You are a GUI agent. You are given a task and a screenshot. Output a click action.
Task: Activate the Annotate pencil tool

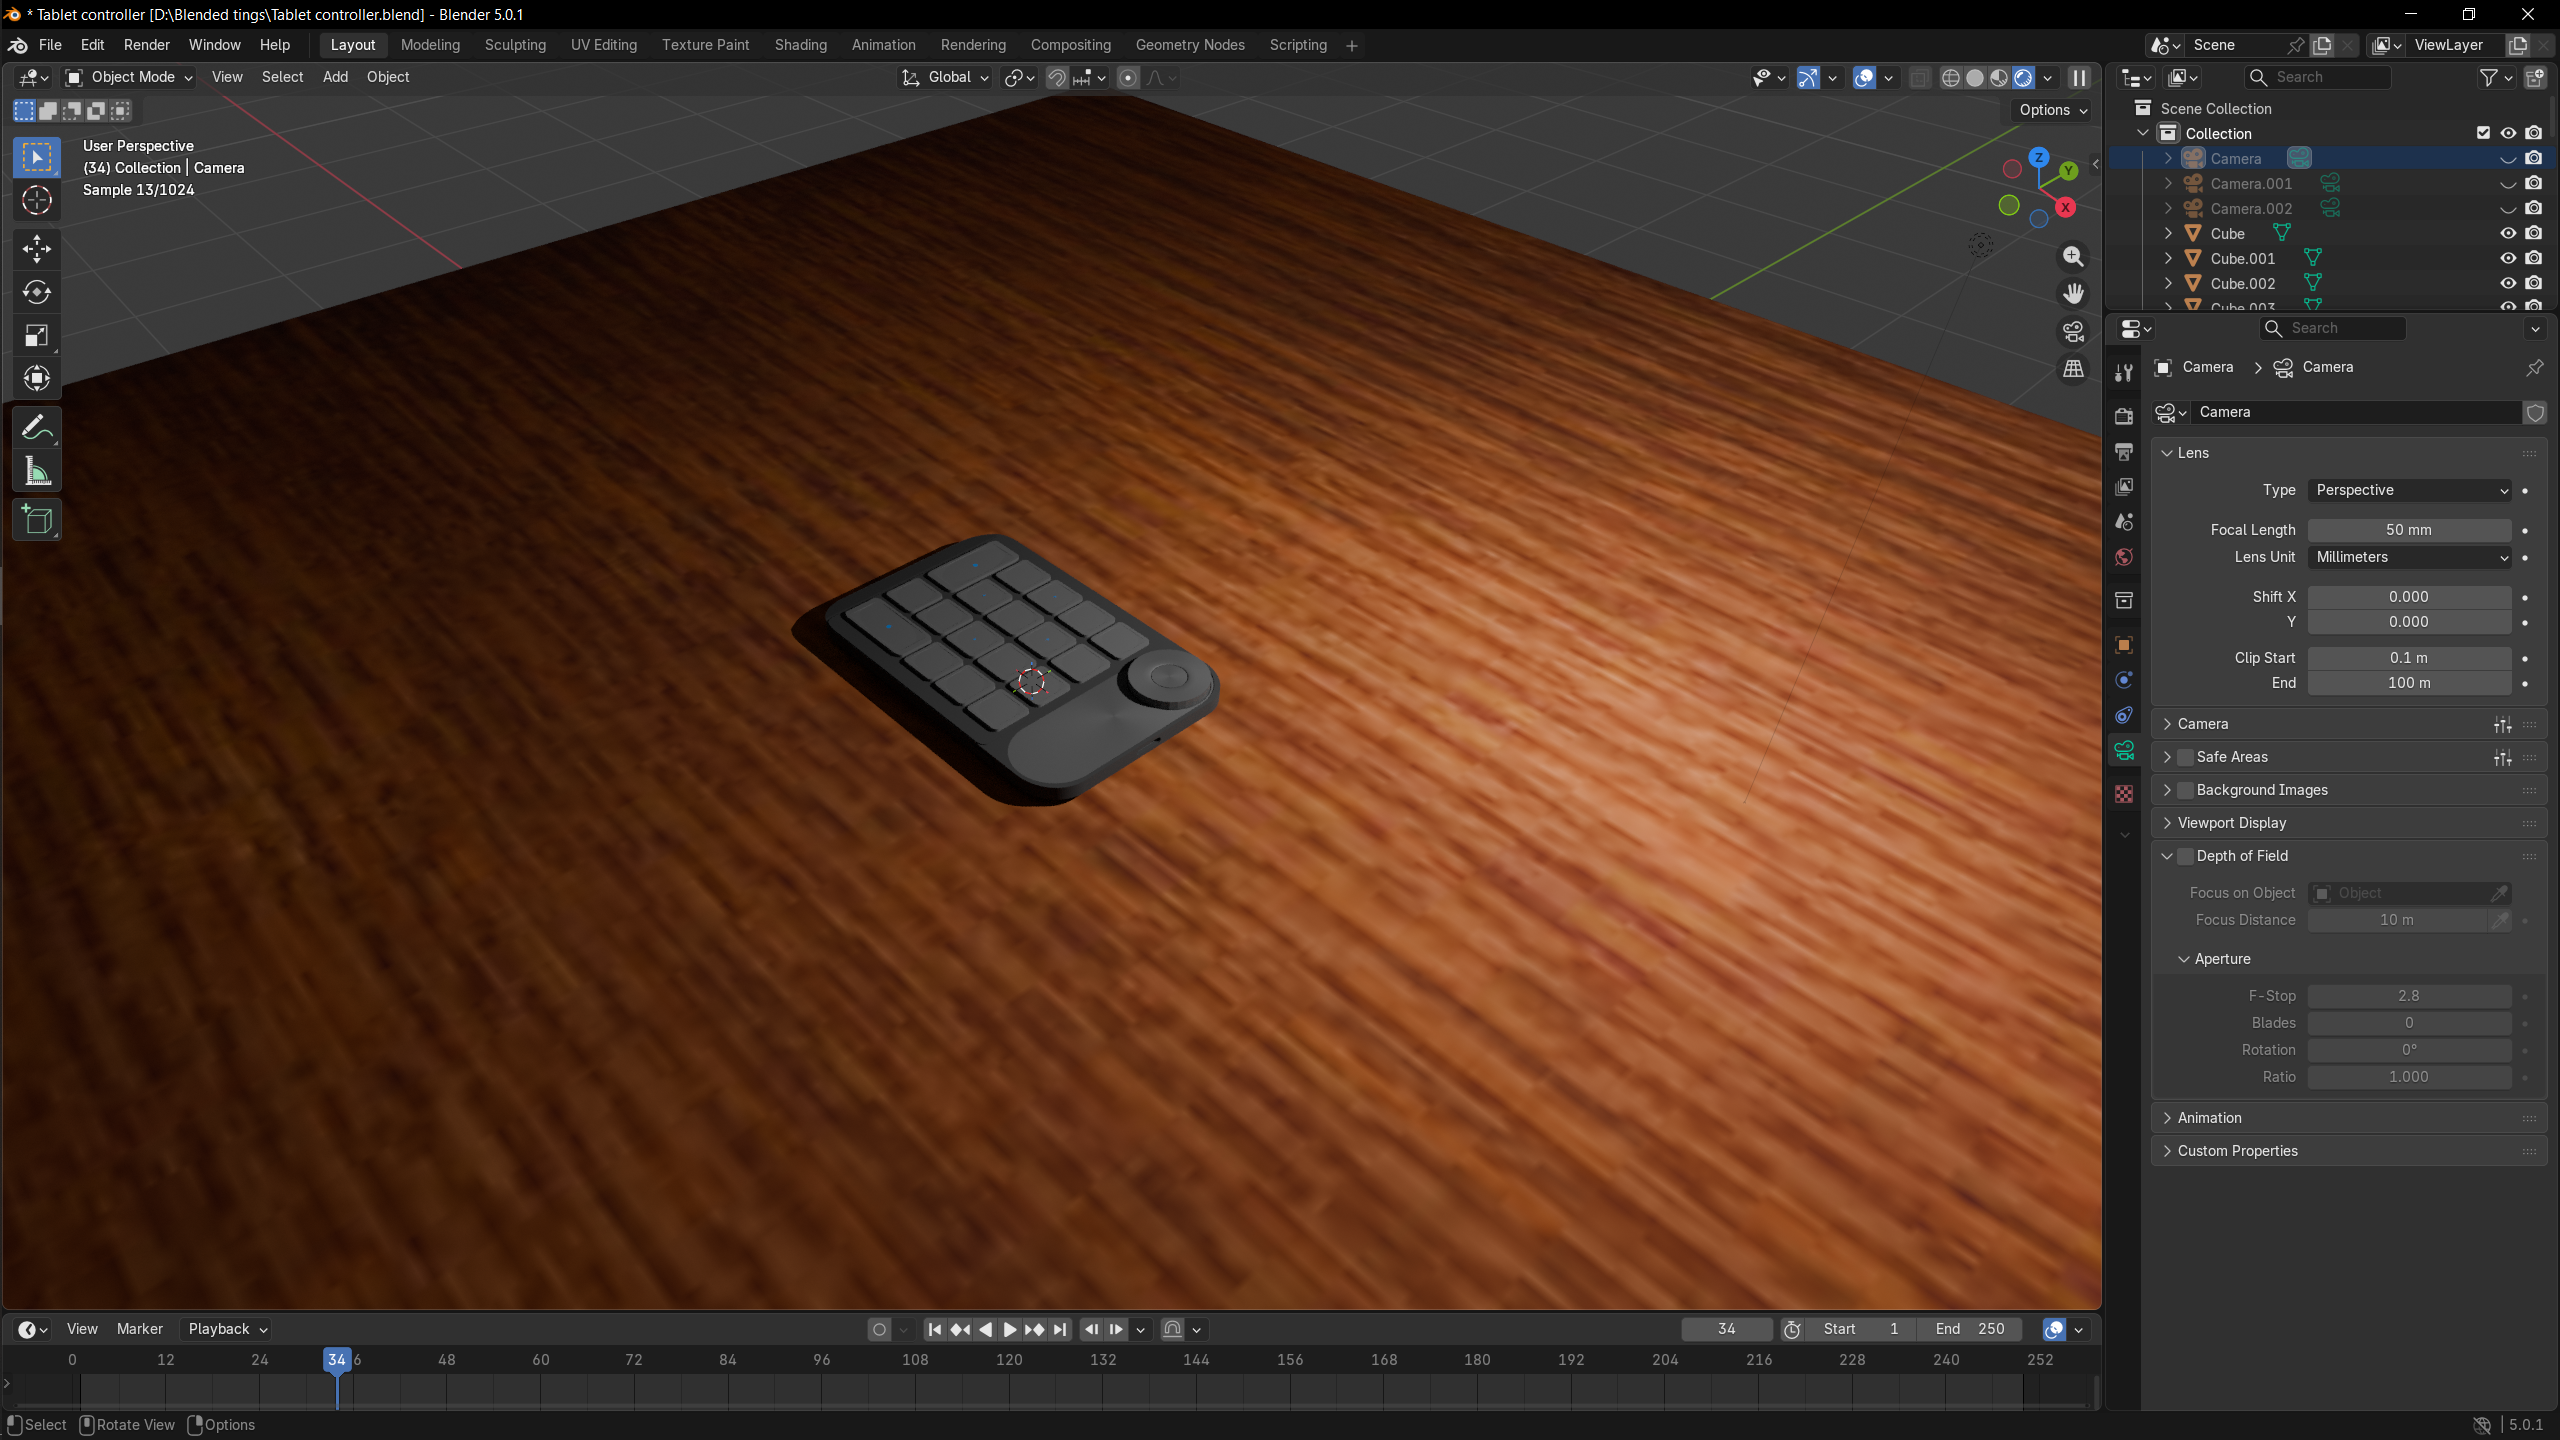[37, 428]
